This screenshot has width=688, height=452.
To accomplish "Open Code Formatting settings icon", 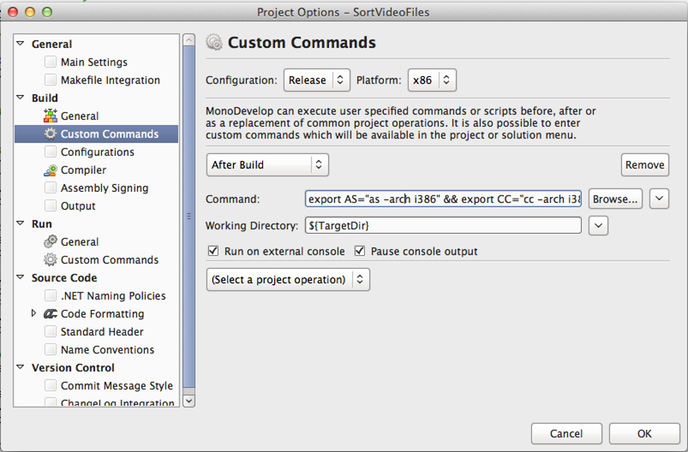I will (x=50, y=314).
